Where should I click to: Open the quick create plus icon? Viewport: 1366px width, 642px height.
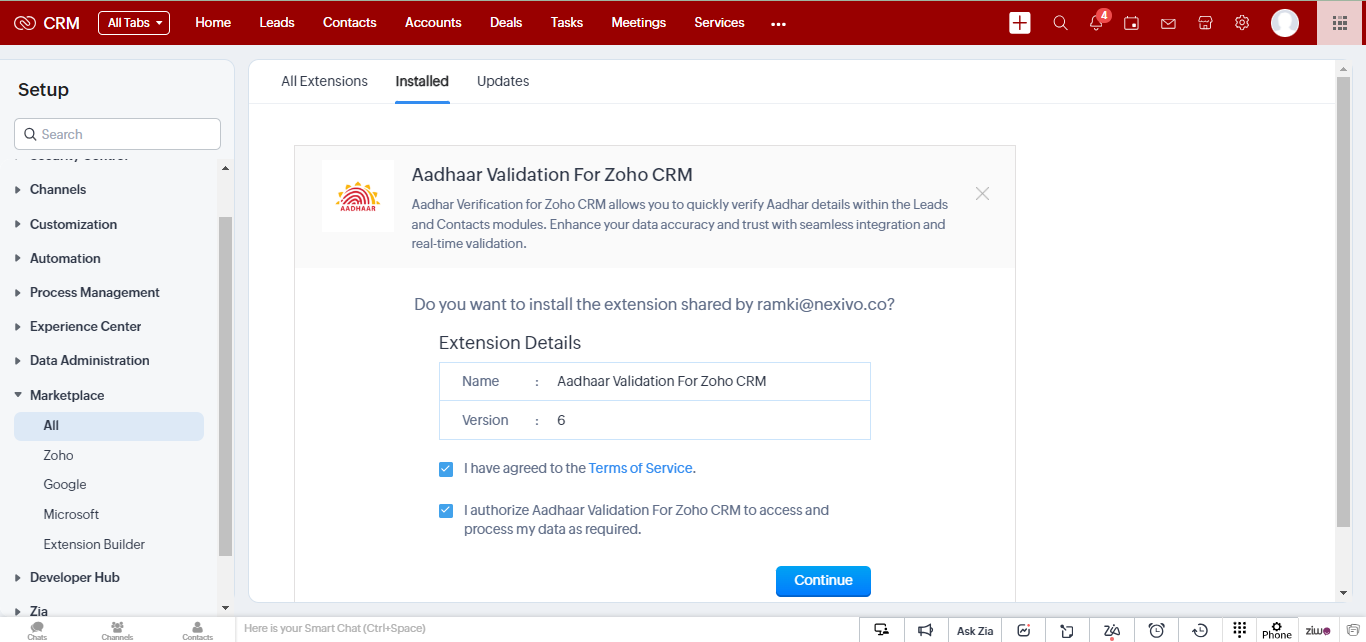tap(1020, 23)
